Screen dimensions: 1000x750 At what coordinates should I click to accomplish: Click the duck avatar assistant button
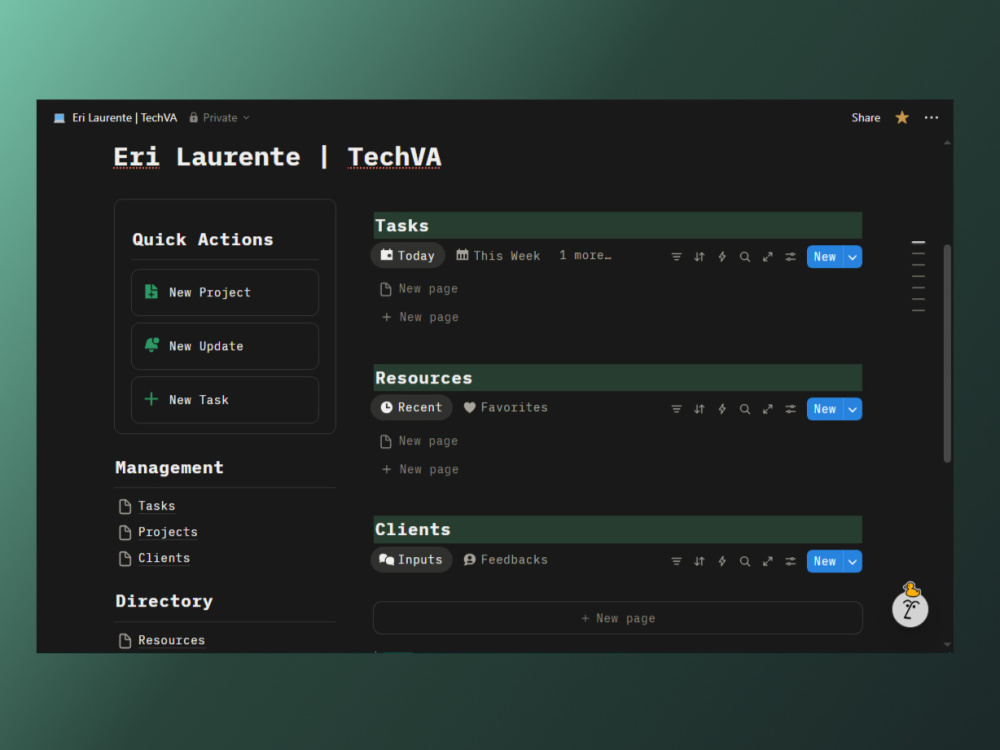tap(910, 605)
